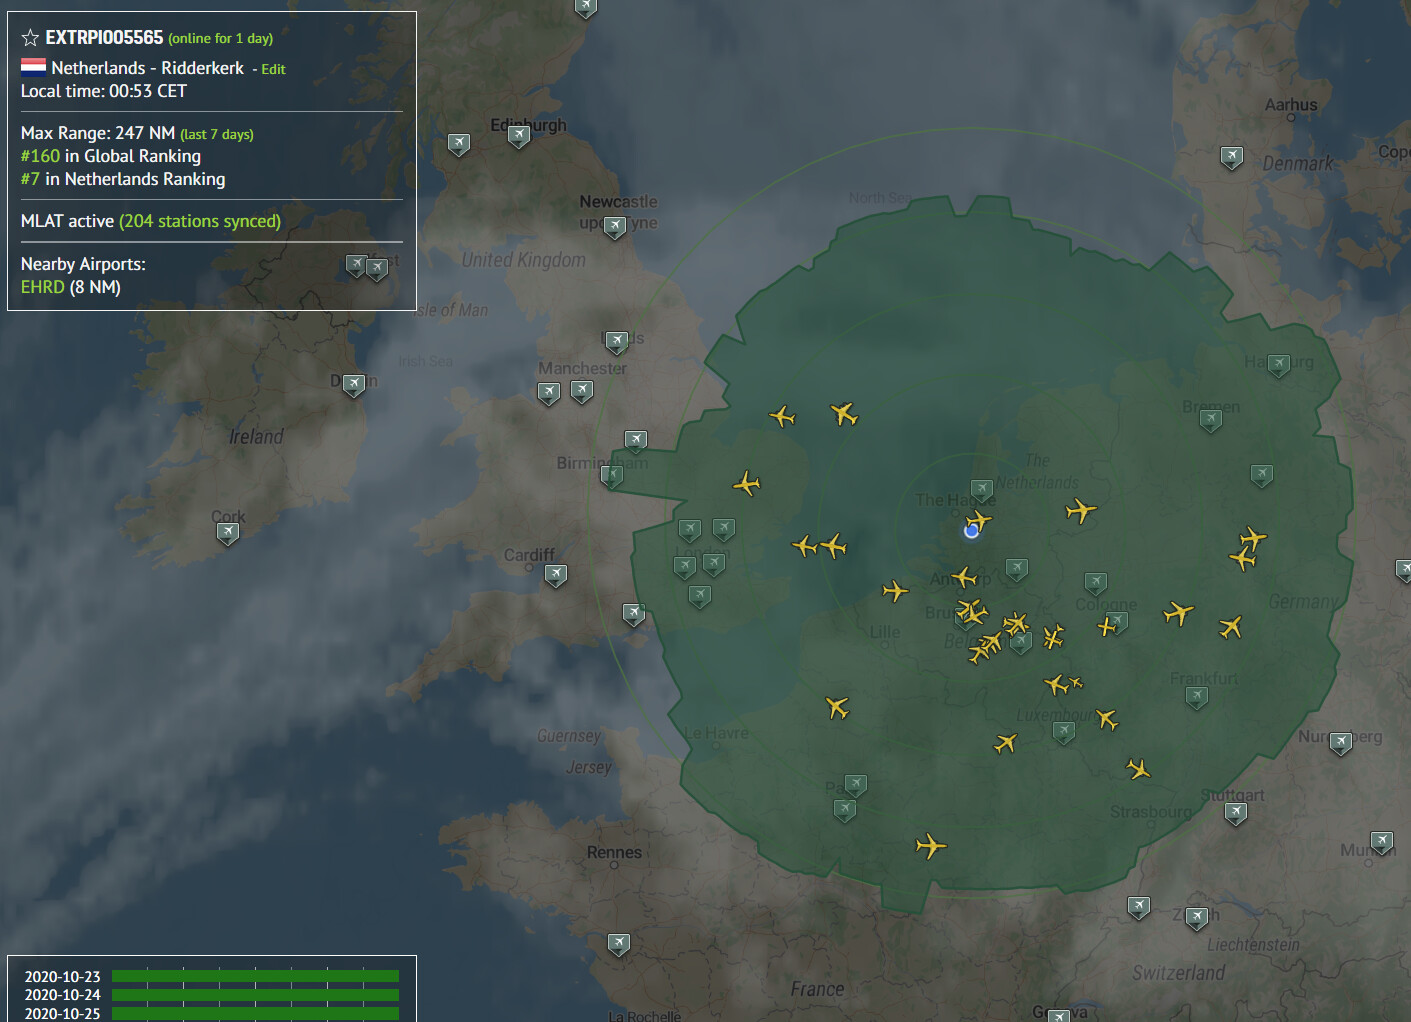Click the Stuttgart airport marker
This screenshot has width=1411, height=1022.
(1236, 814)
